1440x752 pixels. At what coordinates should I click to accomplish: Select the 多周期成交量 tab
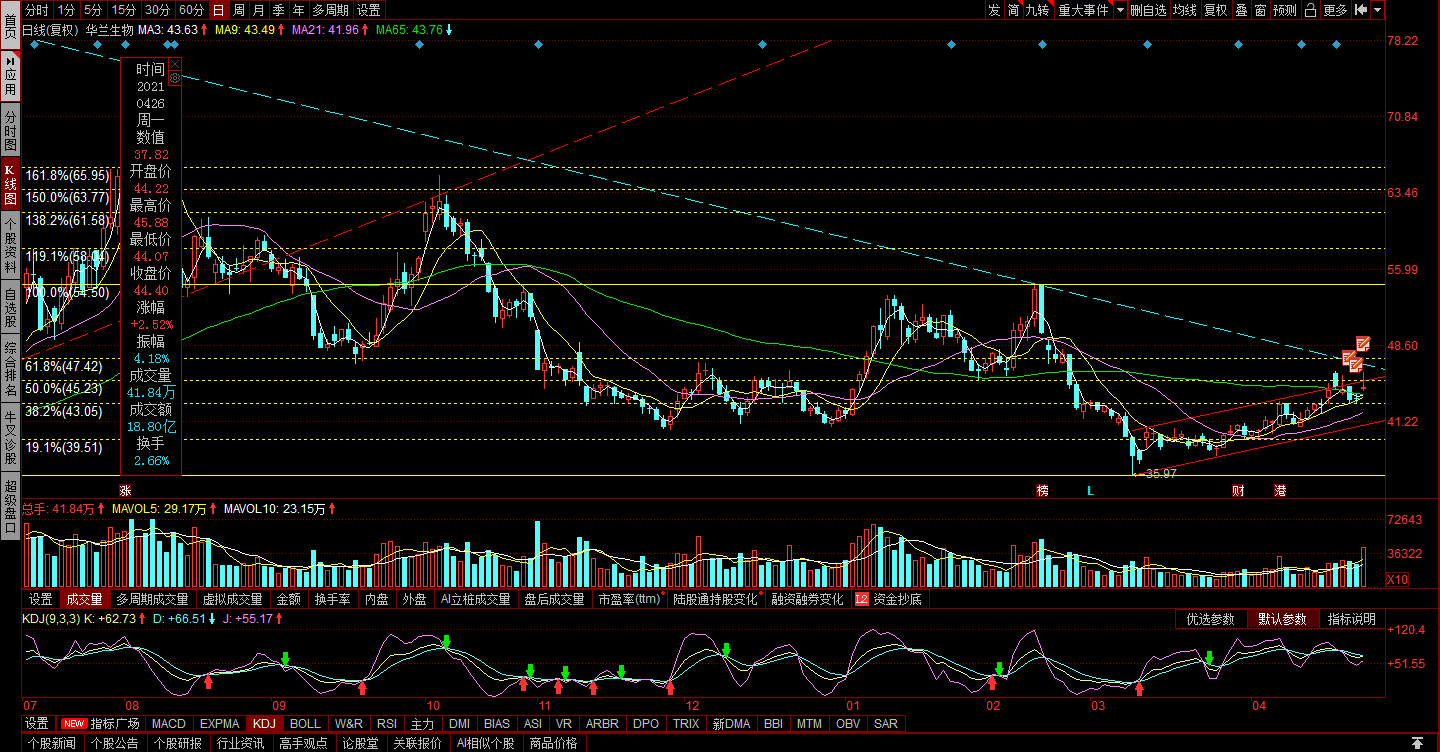152,599
